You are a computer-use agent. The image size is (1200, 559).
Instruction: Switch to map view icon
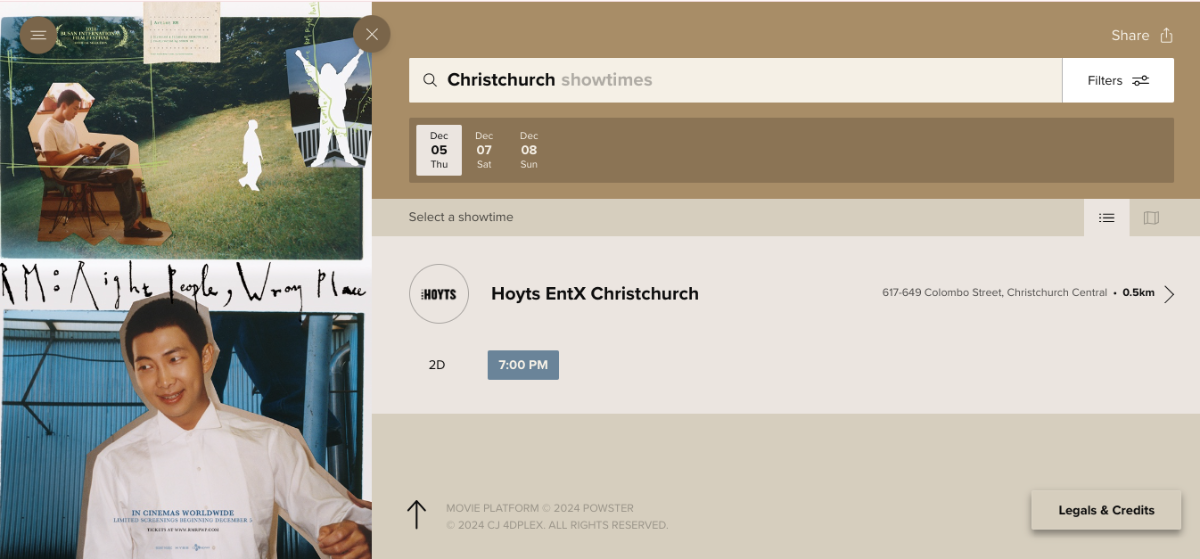click(x=1151, y=217)
